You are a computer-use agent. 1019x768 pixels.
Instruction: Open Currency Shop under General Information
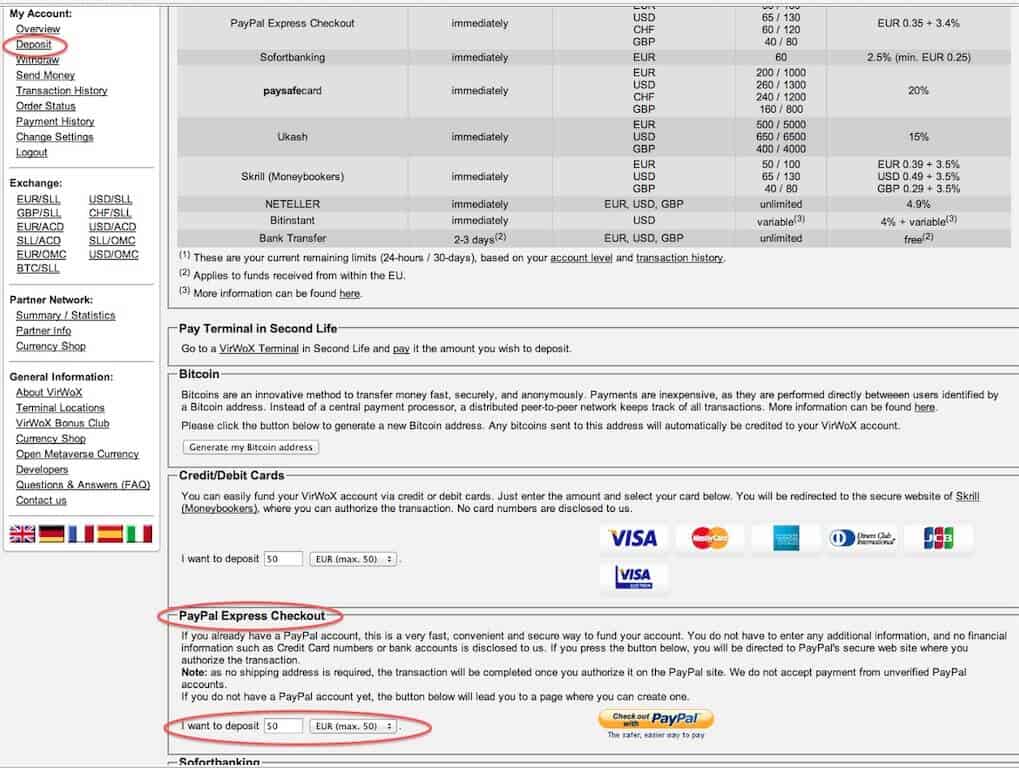[51, 439]
